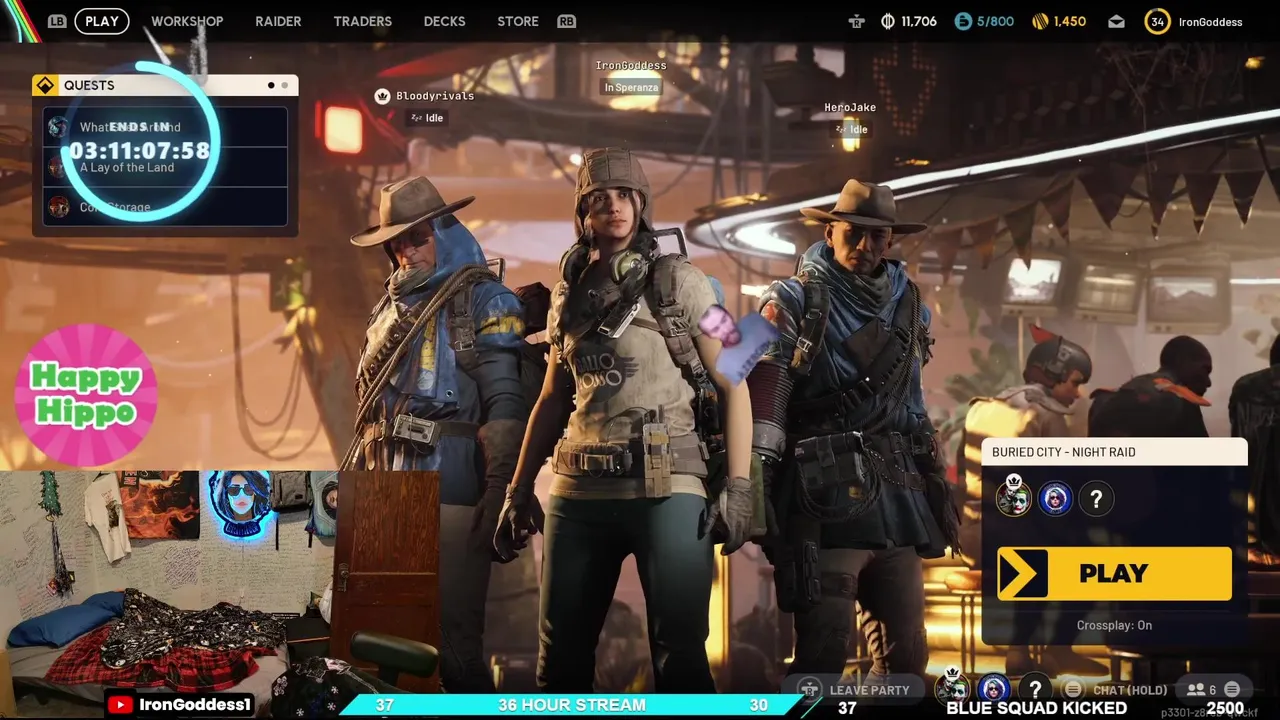The height and width of the screenshot is (720, 1280).
Task: Click the blue token icon beside 5/800
Action: pyautogui.click(x=963, y=21)
